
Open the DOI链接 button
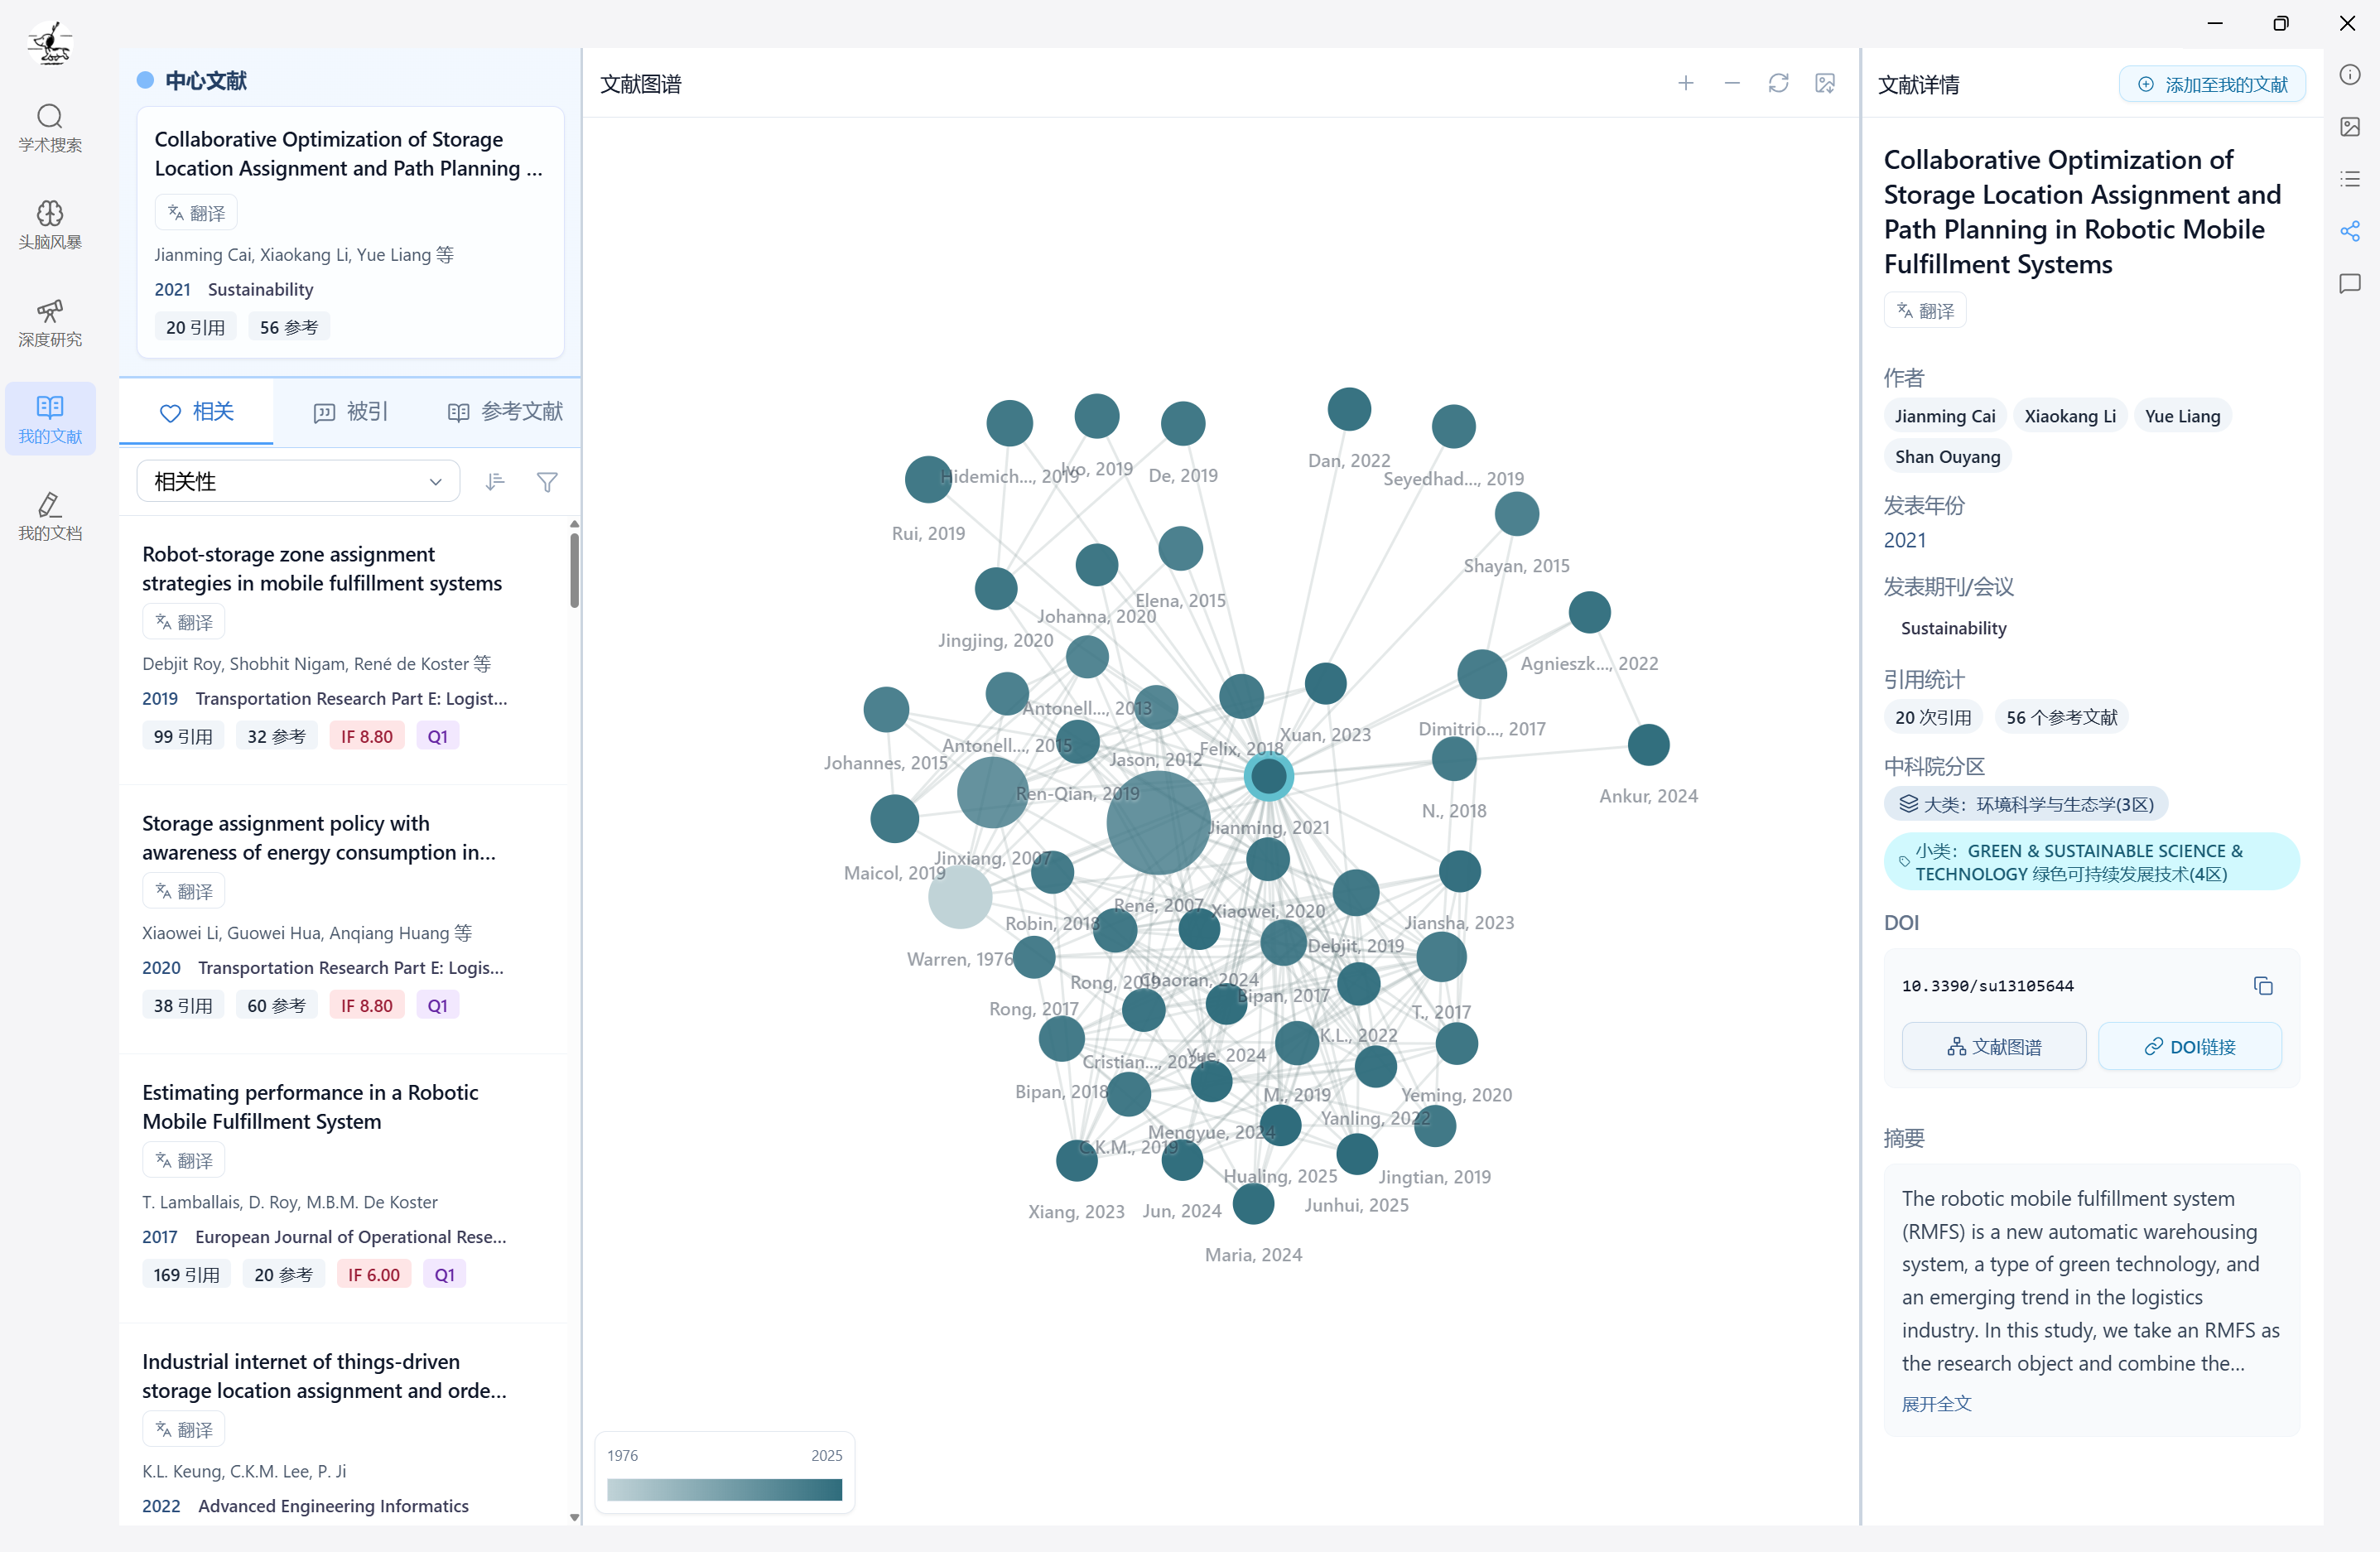pos(2189,1046)
